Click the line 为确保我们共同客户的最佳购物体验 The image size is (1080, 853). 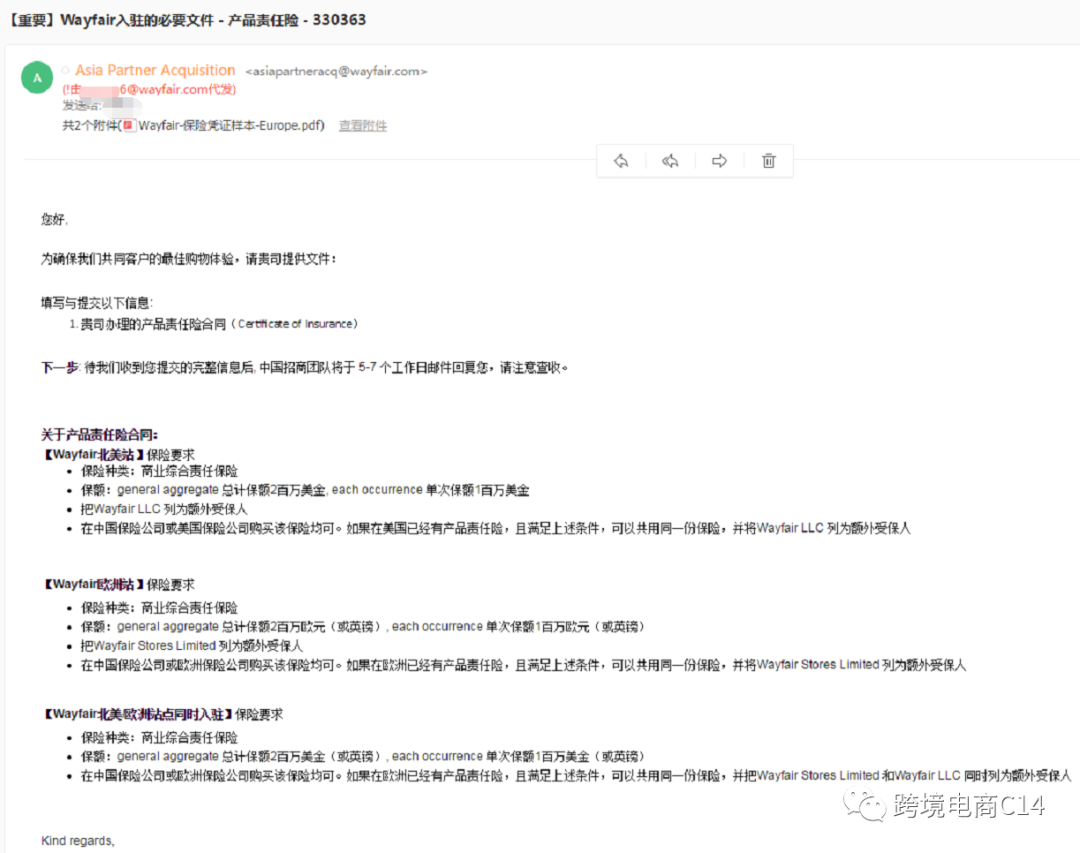pos(189,259)
